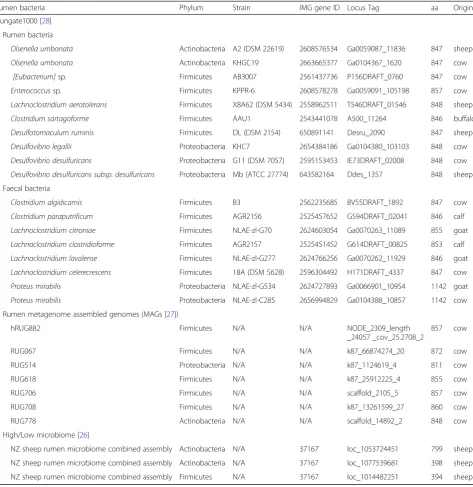Select the RUG067 row name
Screen dimensions: 473x487
pyautogui.click(x=23, y=351)
